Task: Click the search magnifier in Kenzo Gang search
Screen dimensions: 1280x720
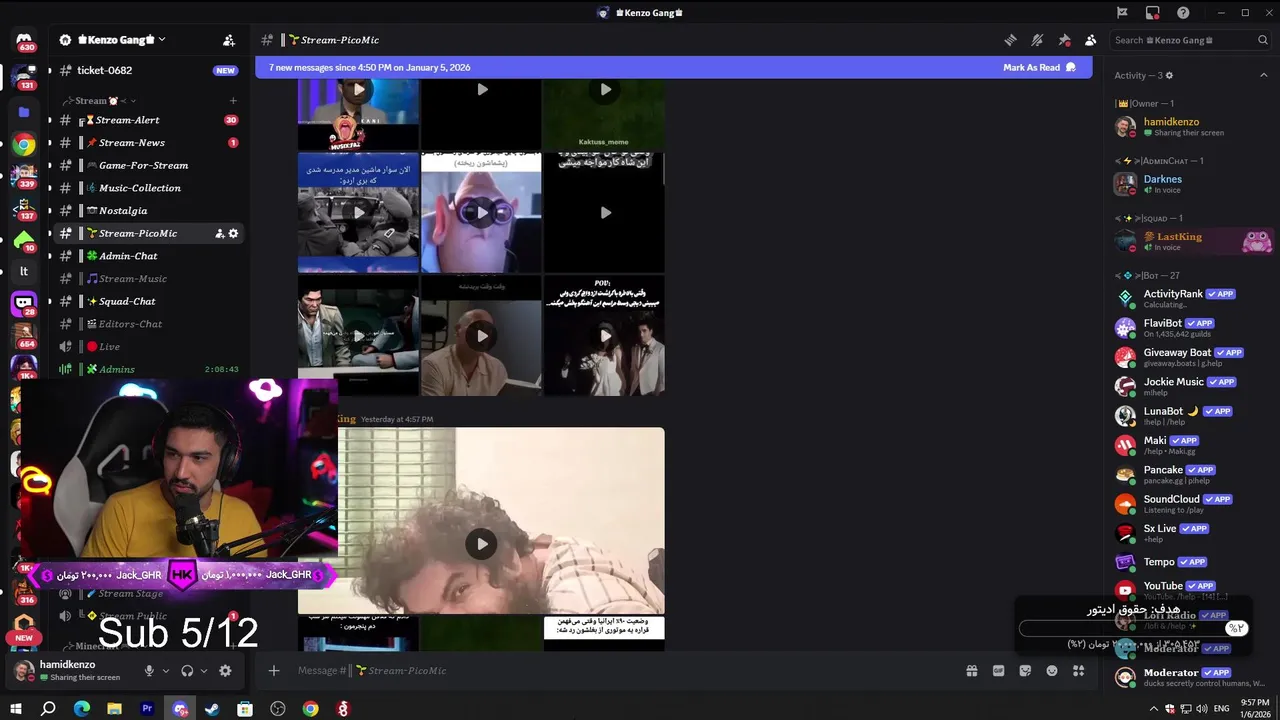Action: coord(1262,40)
